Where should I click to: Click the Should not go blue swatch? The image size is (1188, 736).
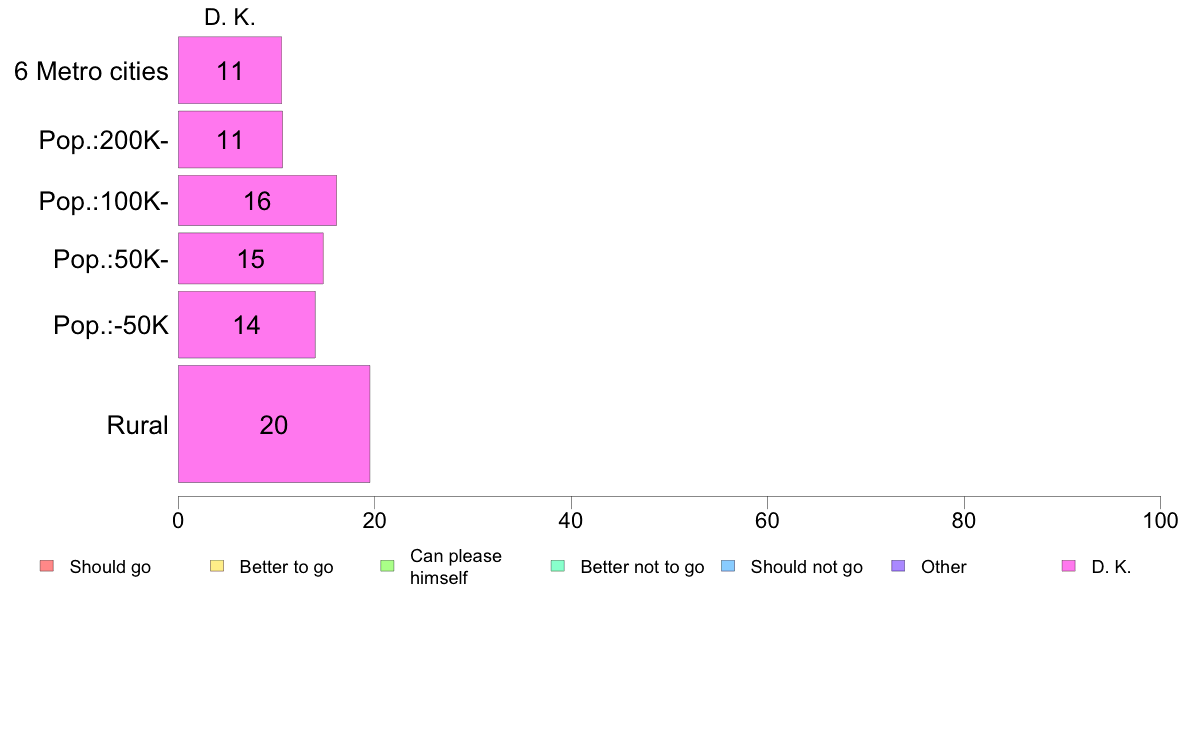pos(728,566)
